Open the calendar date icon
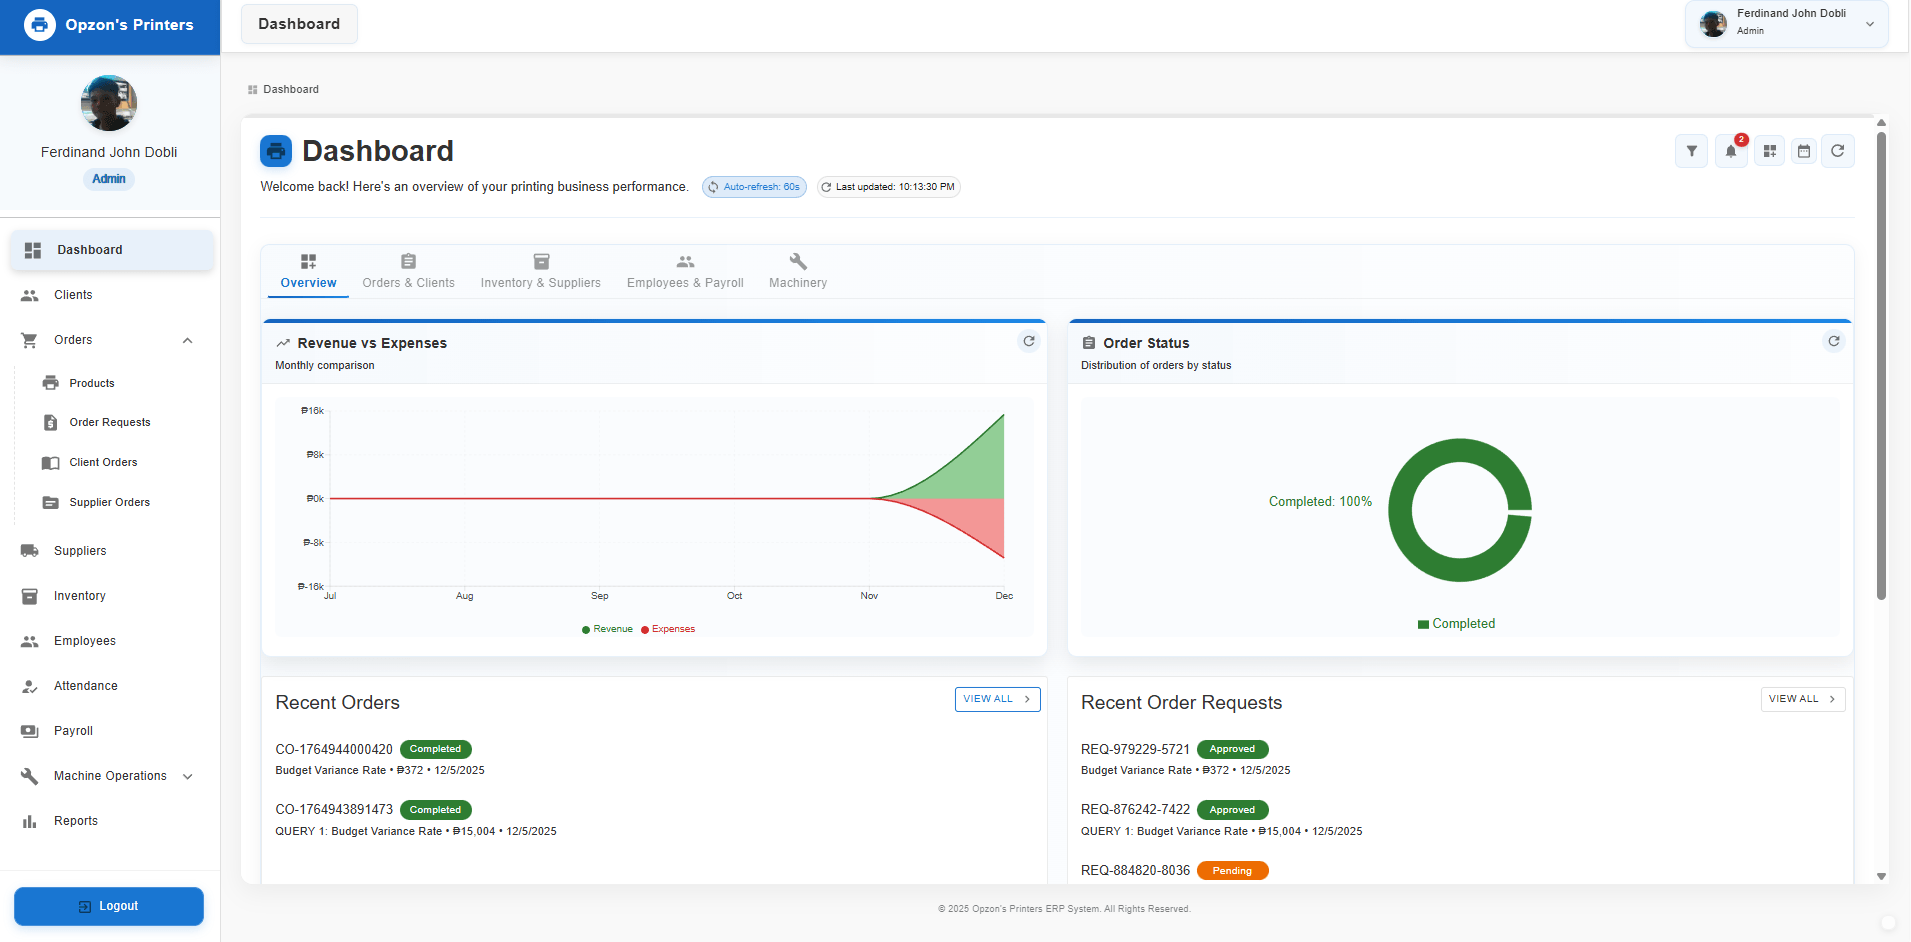1911x942 pixels. tap(1804, 151)
